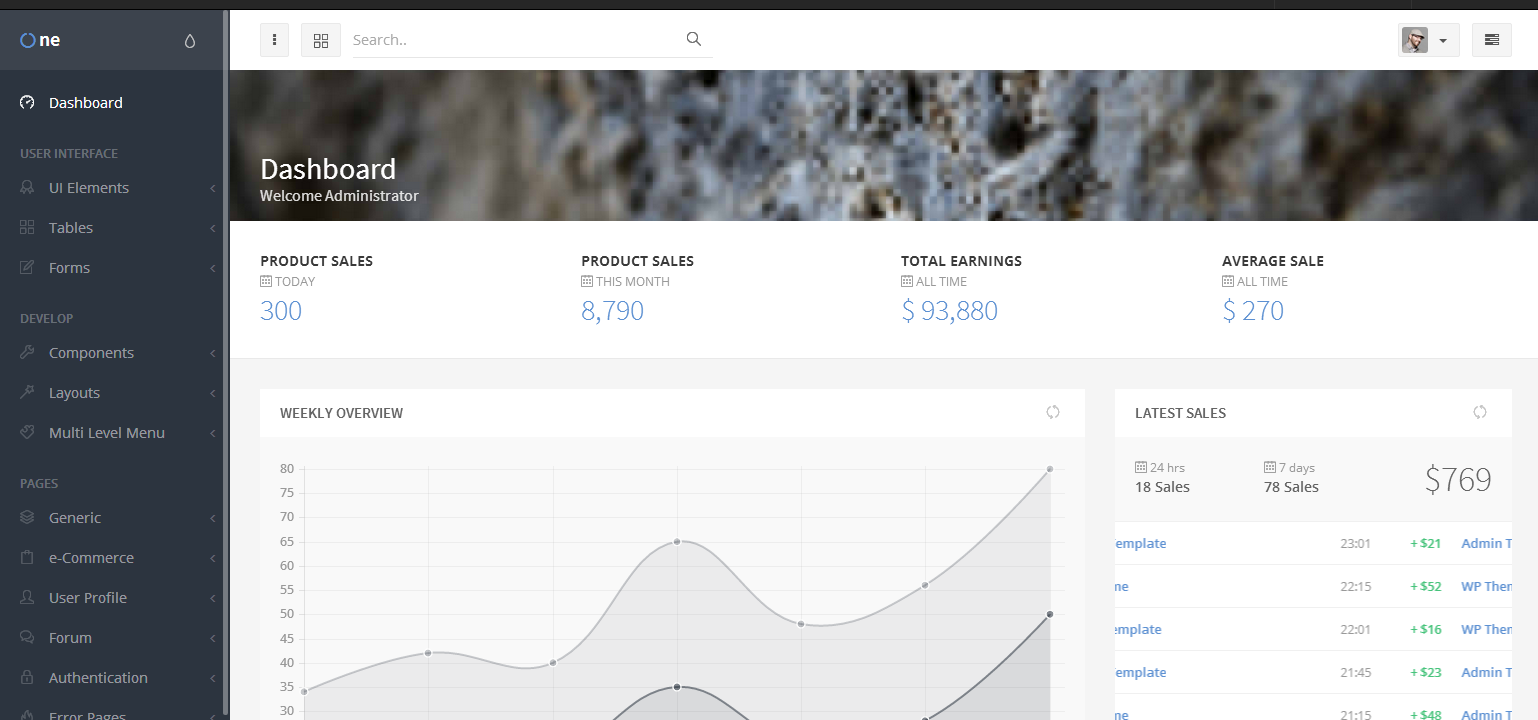
Task: Click the calendar icon beside TODAY
Action: click(x=266, y=282)
